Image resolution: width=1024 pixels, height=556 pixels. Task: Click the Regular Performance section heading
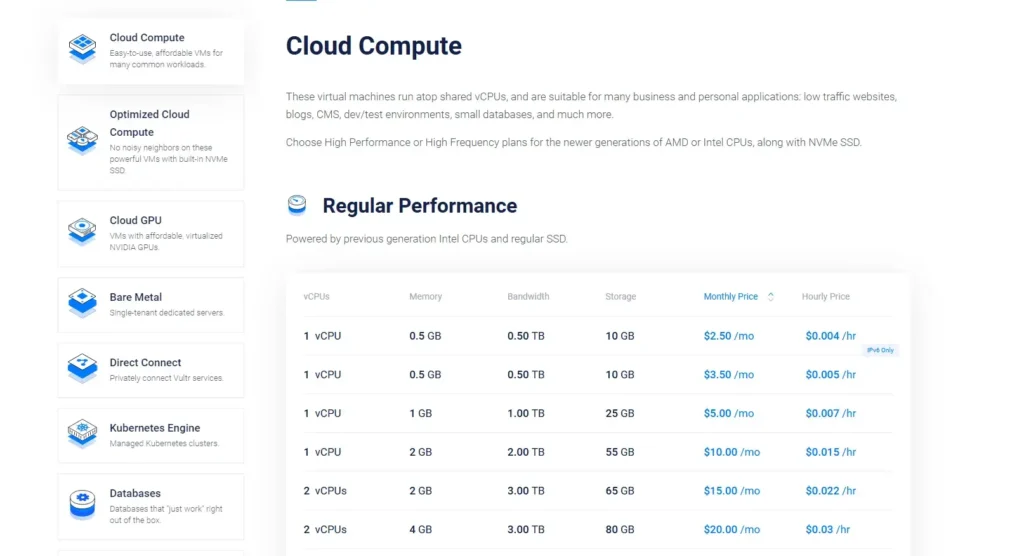click(419, 206)
